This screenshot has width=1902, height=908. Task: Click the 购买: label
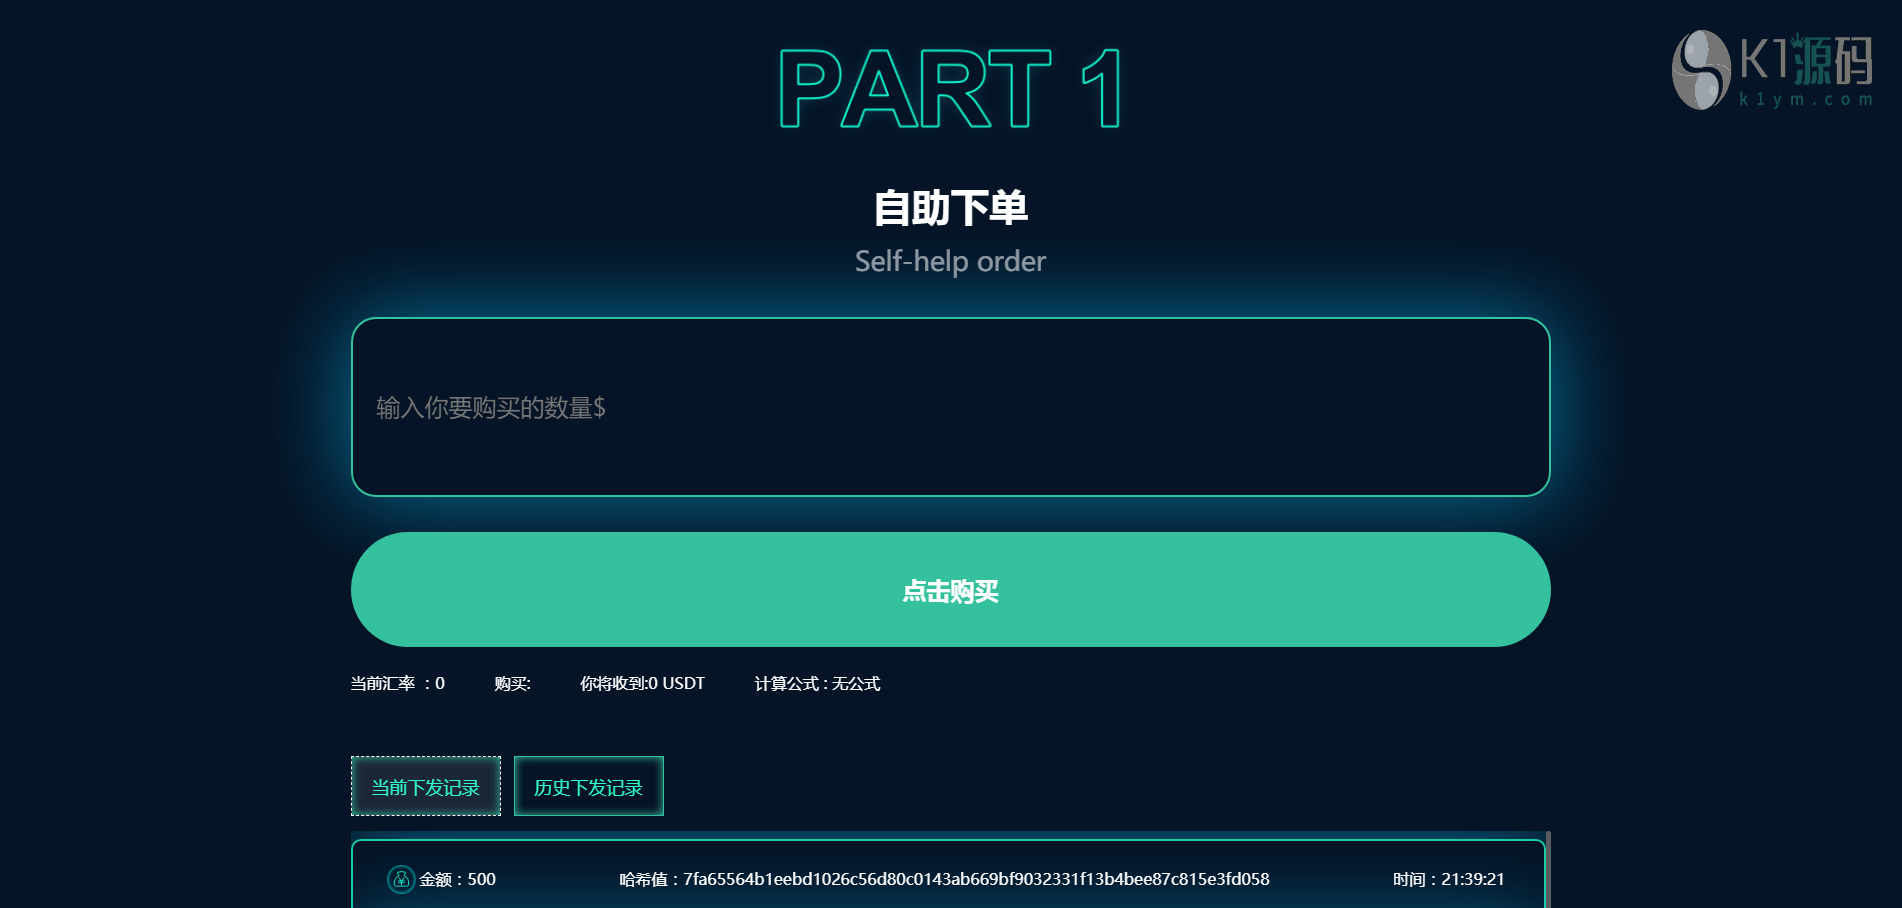coord(512,684)
